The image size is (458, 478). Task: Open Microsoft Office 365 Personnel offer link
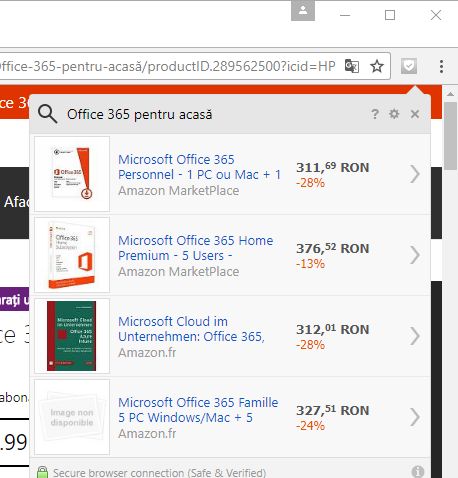pos(199,167)
